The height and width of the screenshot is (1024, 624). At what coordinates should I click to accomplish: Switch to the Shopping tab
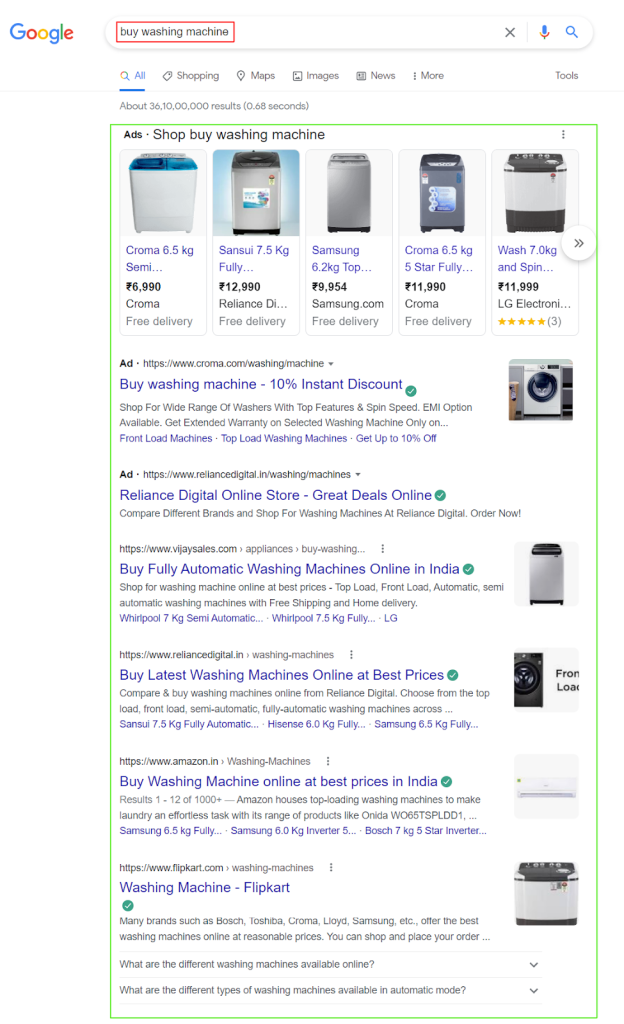pyautogui.click(x=191, y=76)
